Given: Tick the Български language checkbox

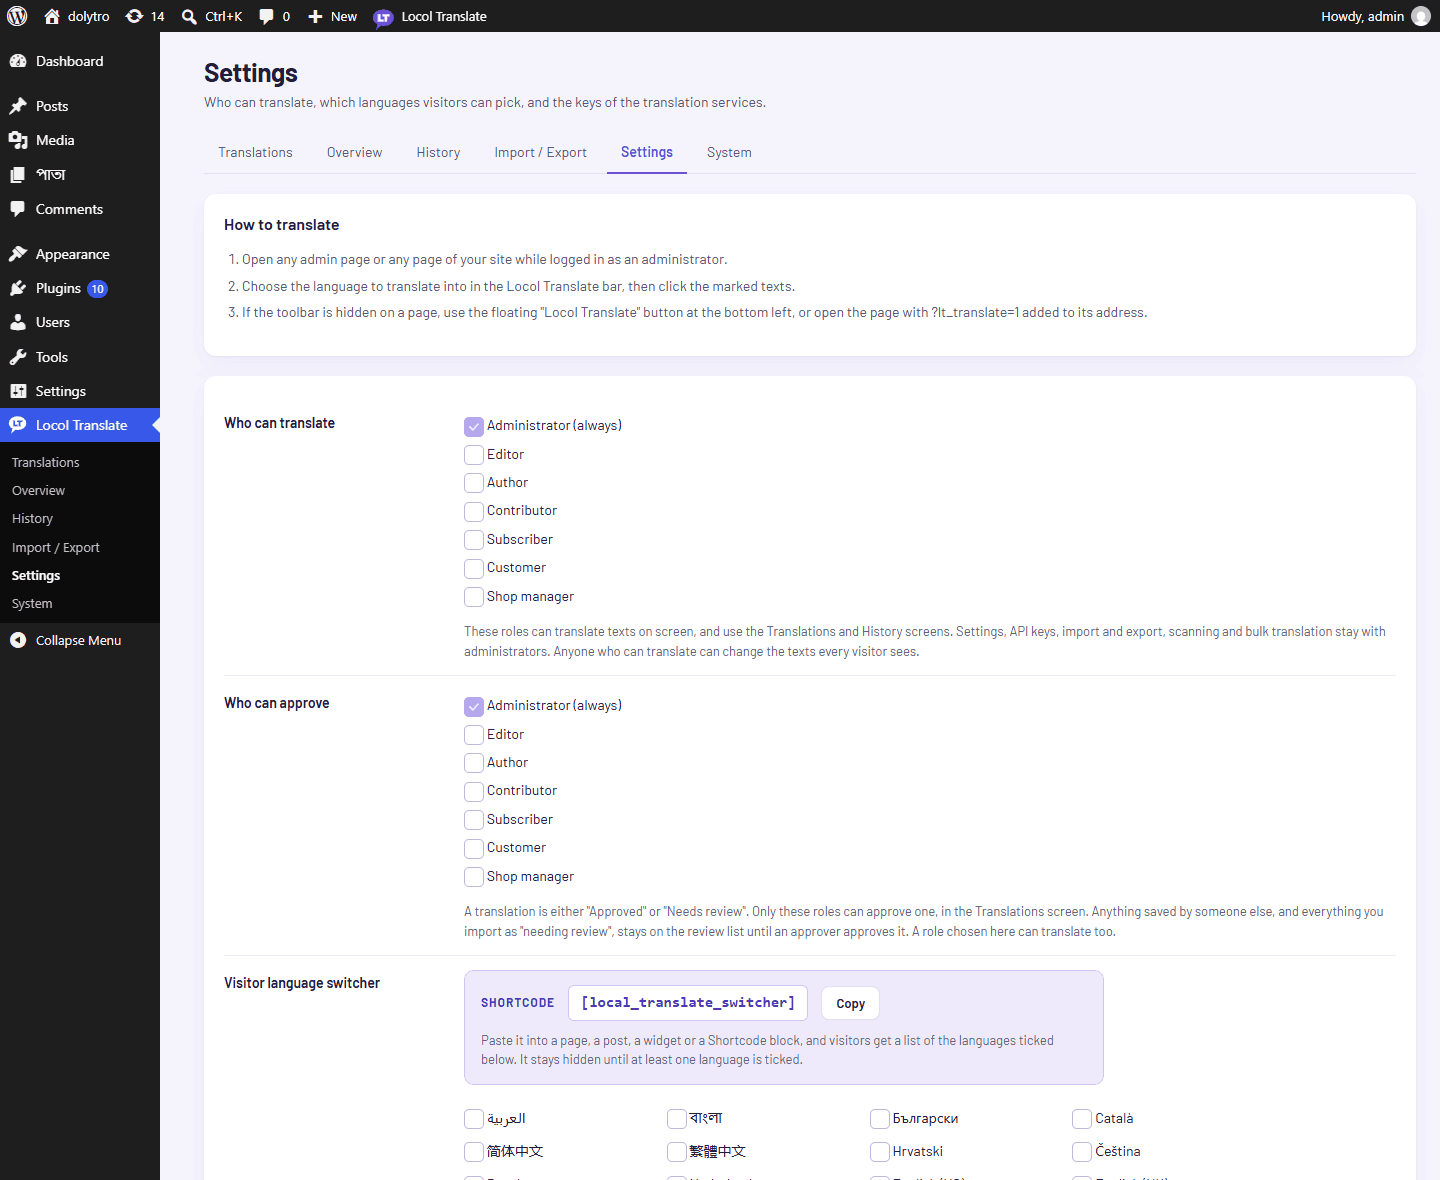Looking at the screenshot, I should (x=880, y=1119).
